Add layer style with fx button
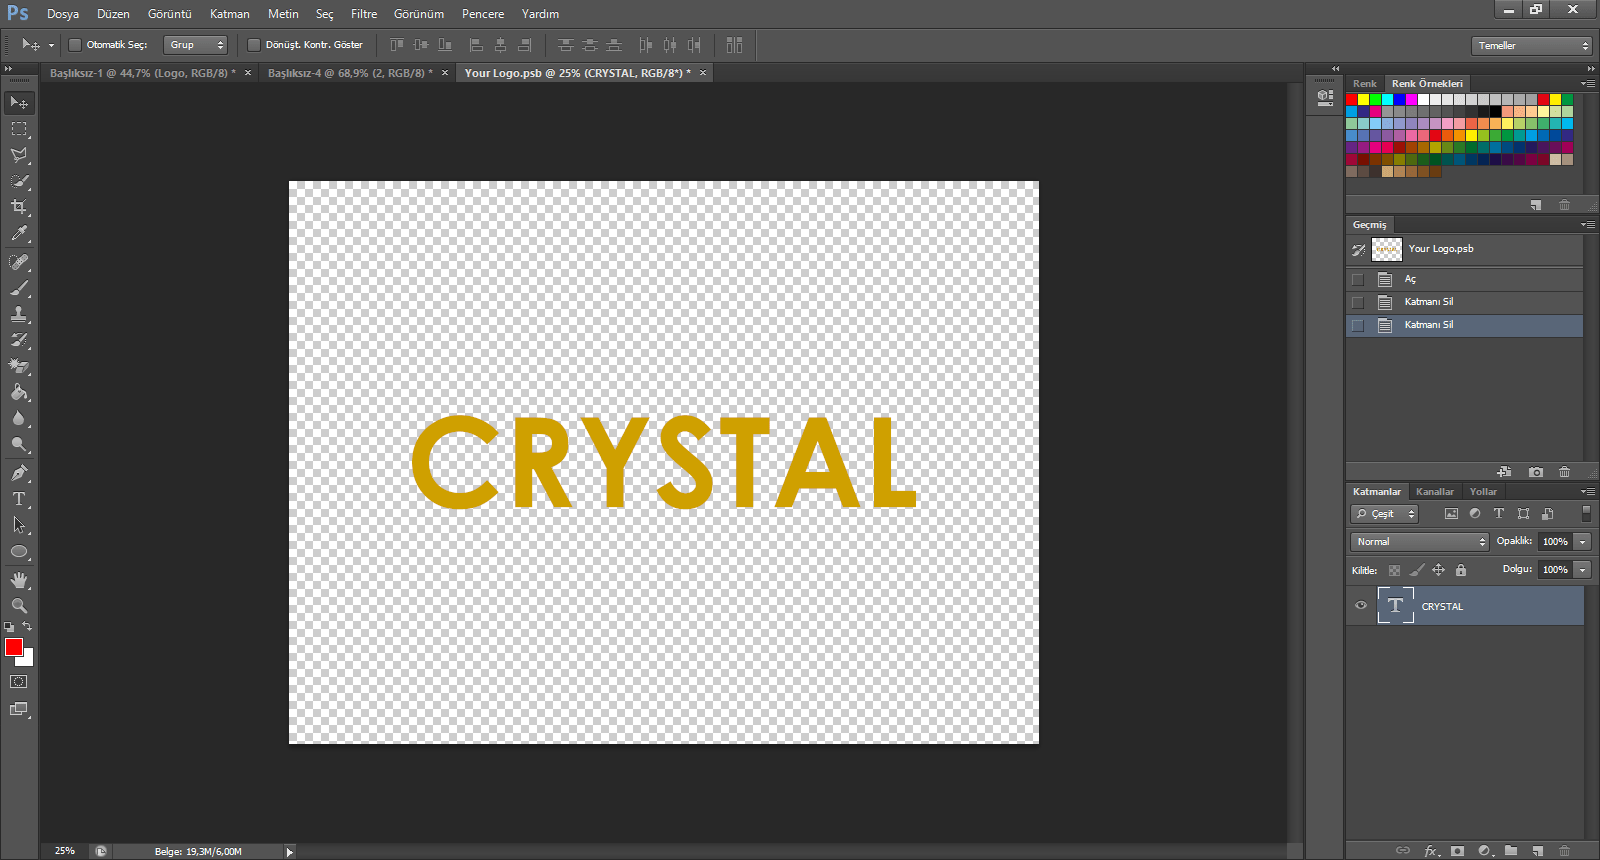 click(x=1432, y=851)
